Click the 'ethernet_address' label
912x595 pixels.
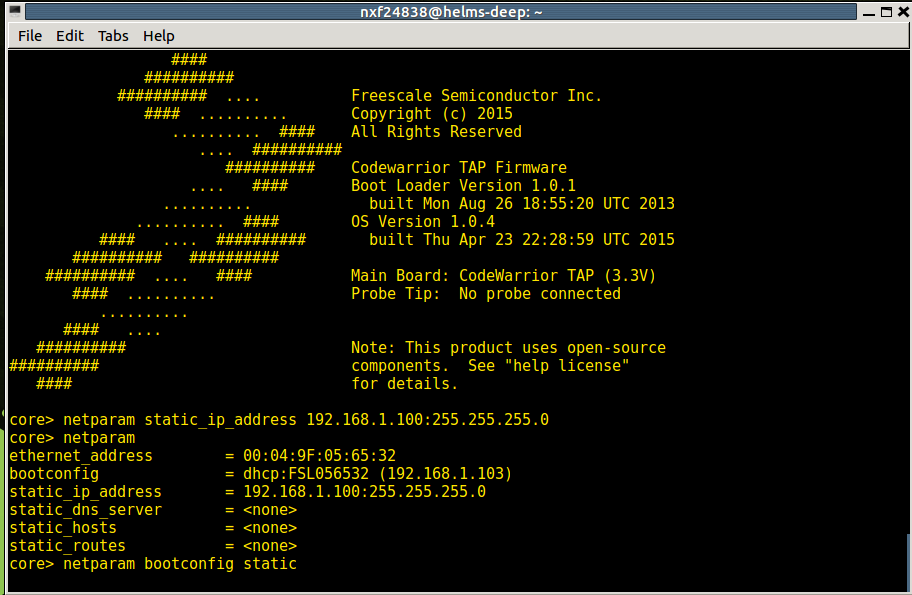(x=81, y=456)
